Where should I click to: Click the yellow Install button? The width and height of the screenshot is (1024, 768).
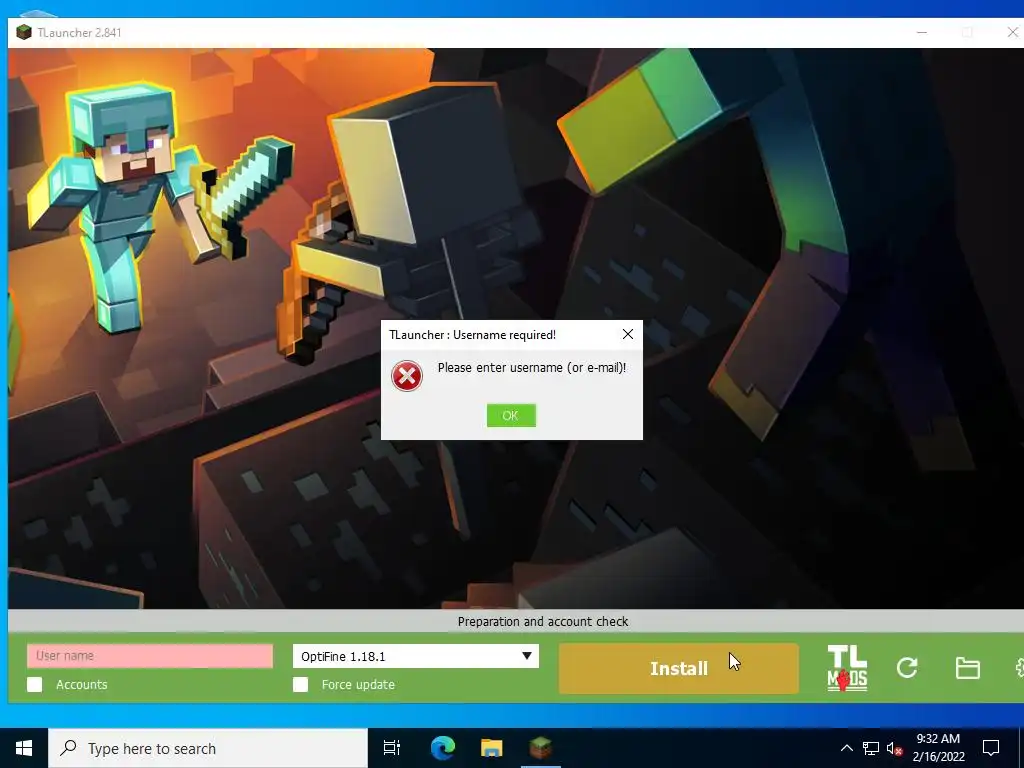coord(679,668)
